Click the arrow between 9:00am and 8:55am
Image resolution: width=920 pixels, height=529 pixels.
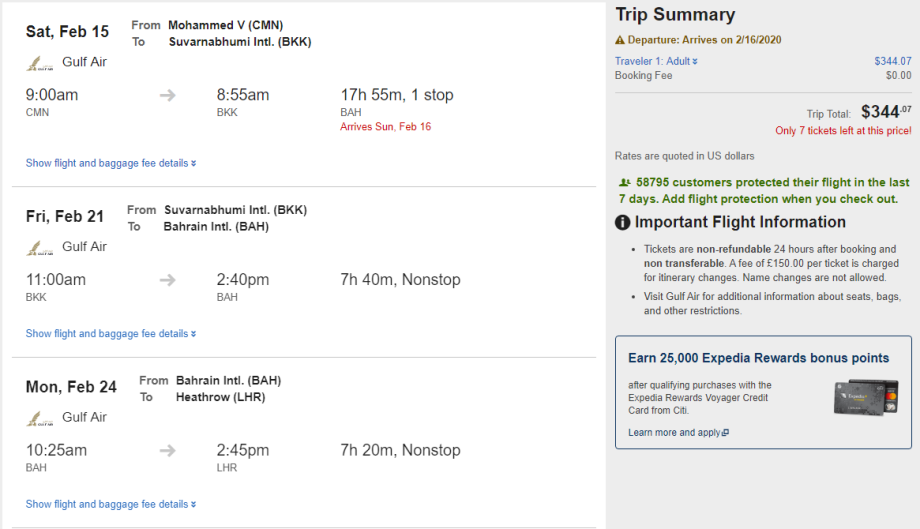[168, 95]
